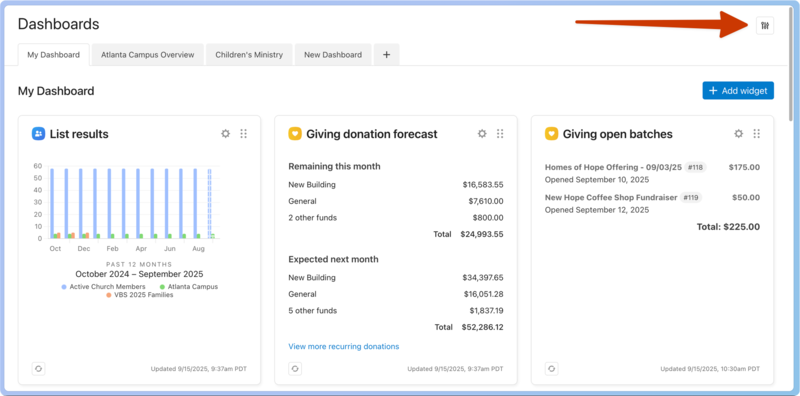Click the 'Remaining this month' heading
This screenshot has height=396, width=800.
(x=334, y=166)
